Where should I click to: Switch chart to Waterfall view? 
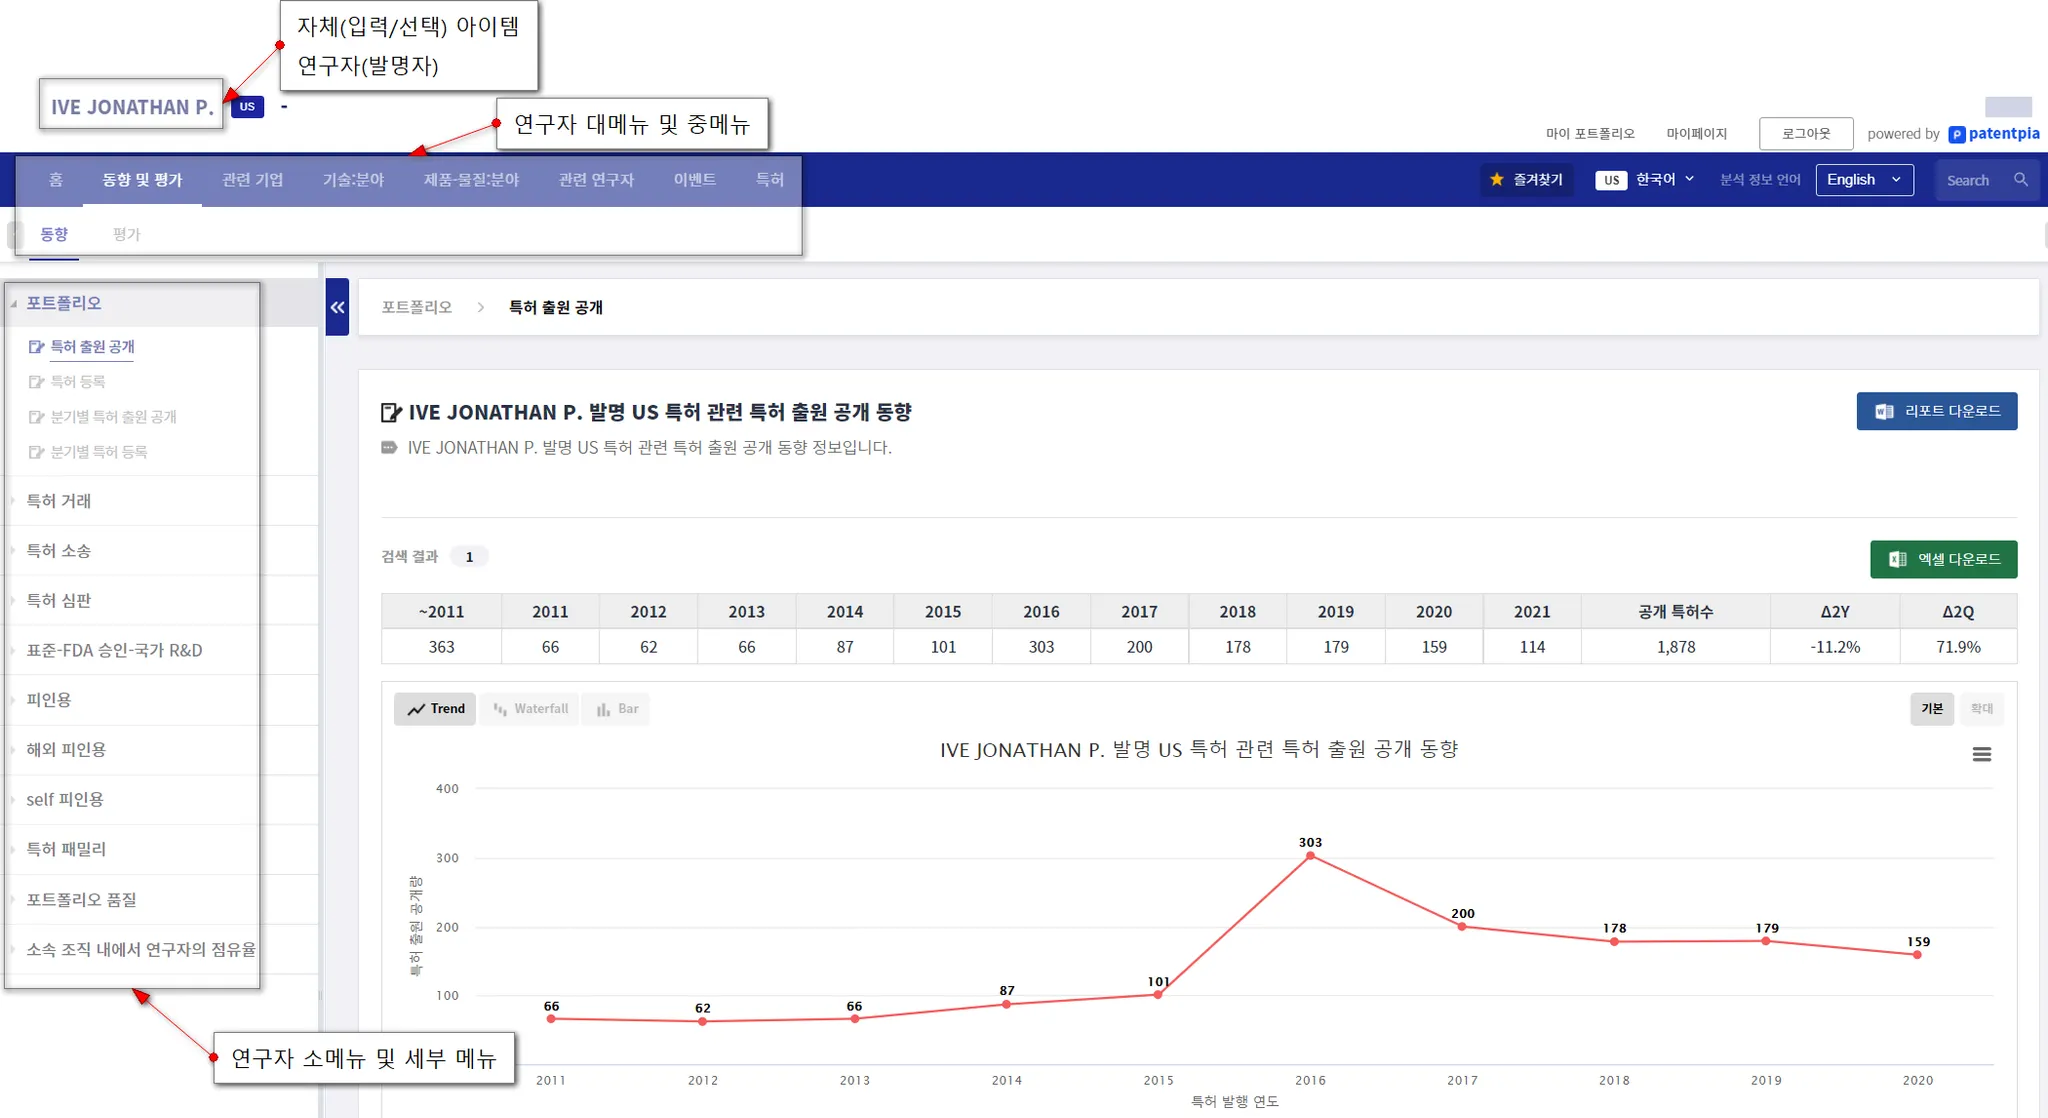pos(530,709)
